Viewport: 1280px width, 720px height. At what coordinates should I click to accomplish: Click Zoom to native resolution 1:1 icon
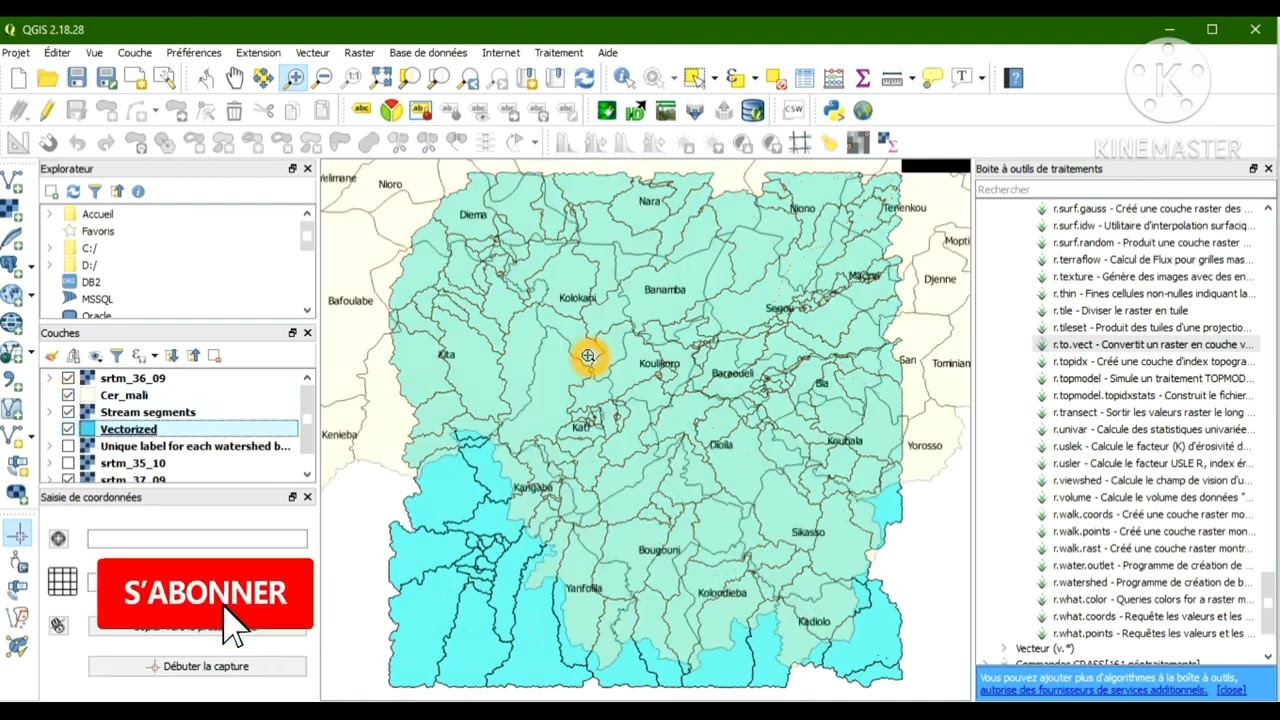tap(352, 78)
